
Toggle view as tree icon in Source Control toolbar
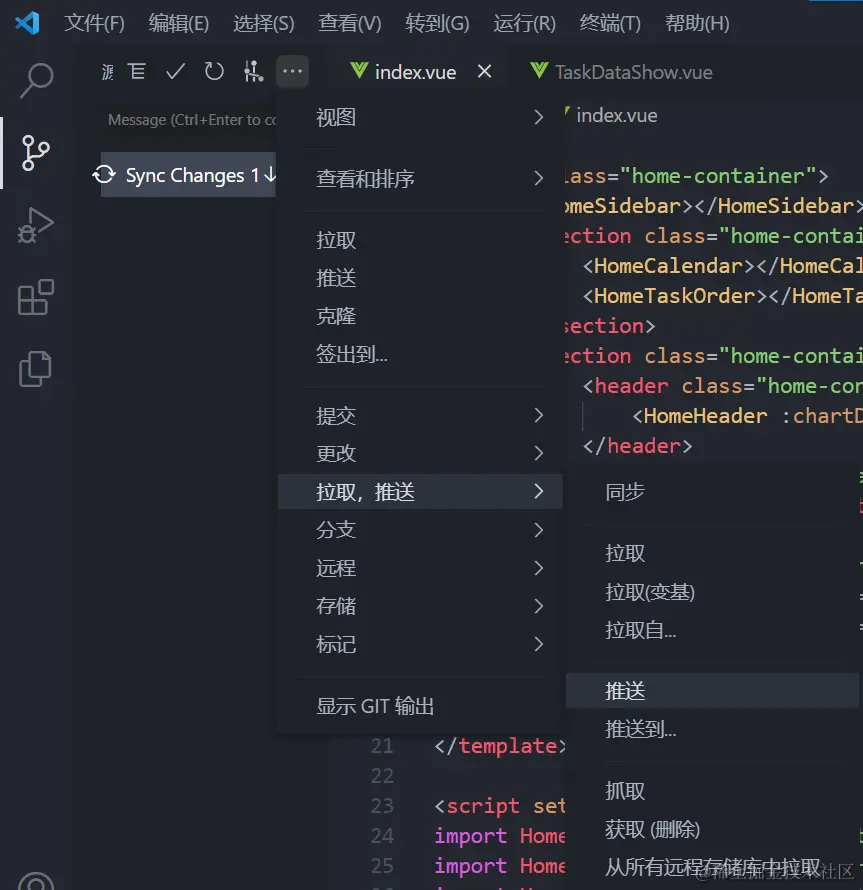click(x=137, y=72)
